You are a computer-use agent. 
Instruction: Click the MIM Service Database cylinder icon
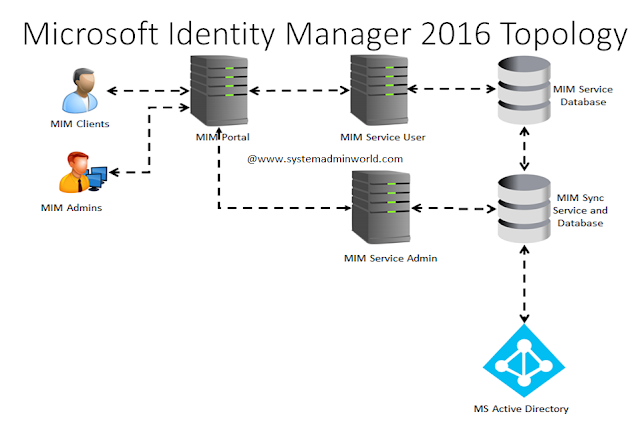point(524,90)
